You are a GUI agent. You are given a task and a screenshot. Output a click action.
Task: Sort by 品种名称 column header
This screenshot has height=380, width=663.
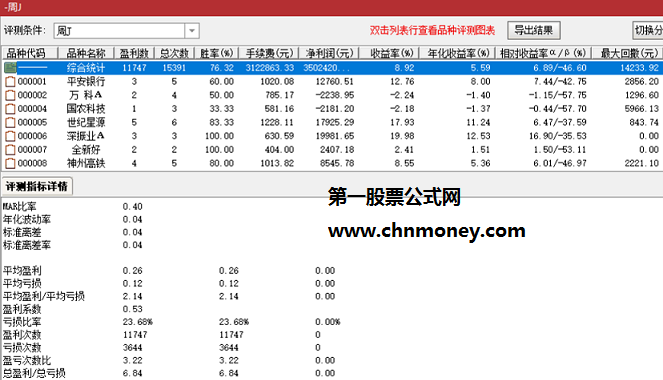pyautogui.click(x=86, y=53)
